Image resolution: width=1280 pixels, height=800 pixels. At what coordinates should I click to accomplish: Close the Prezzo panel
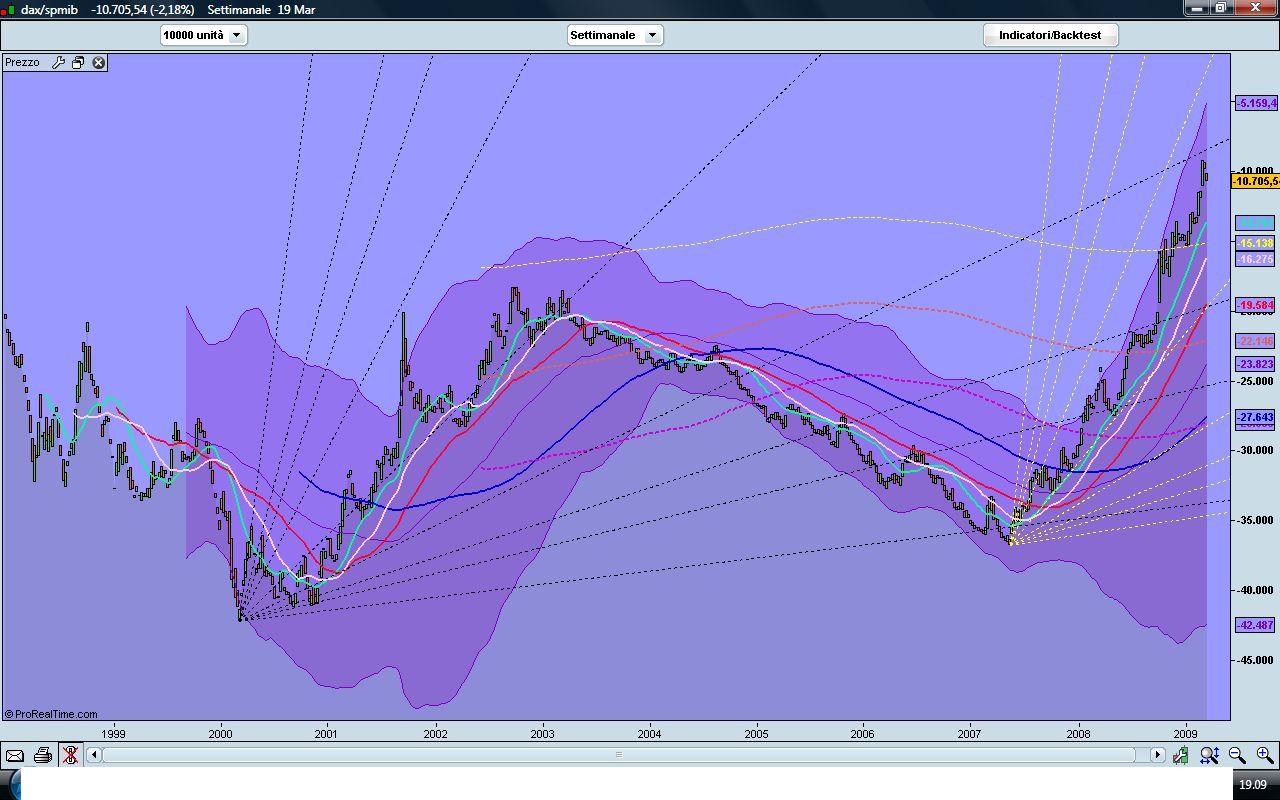tap(99, 62)
